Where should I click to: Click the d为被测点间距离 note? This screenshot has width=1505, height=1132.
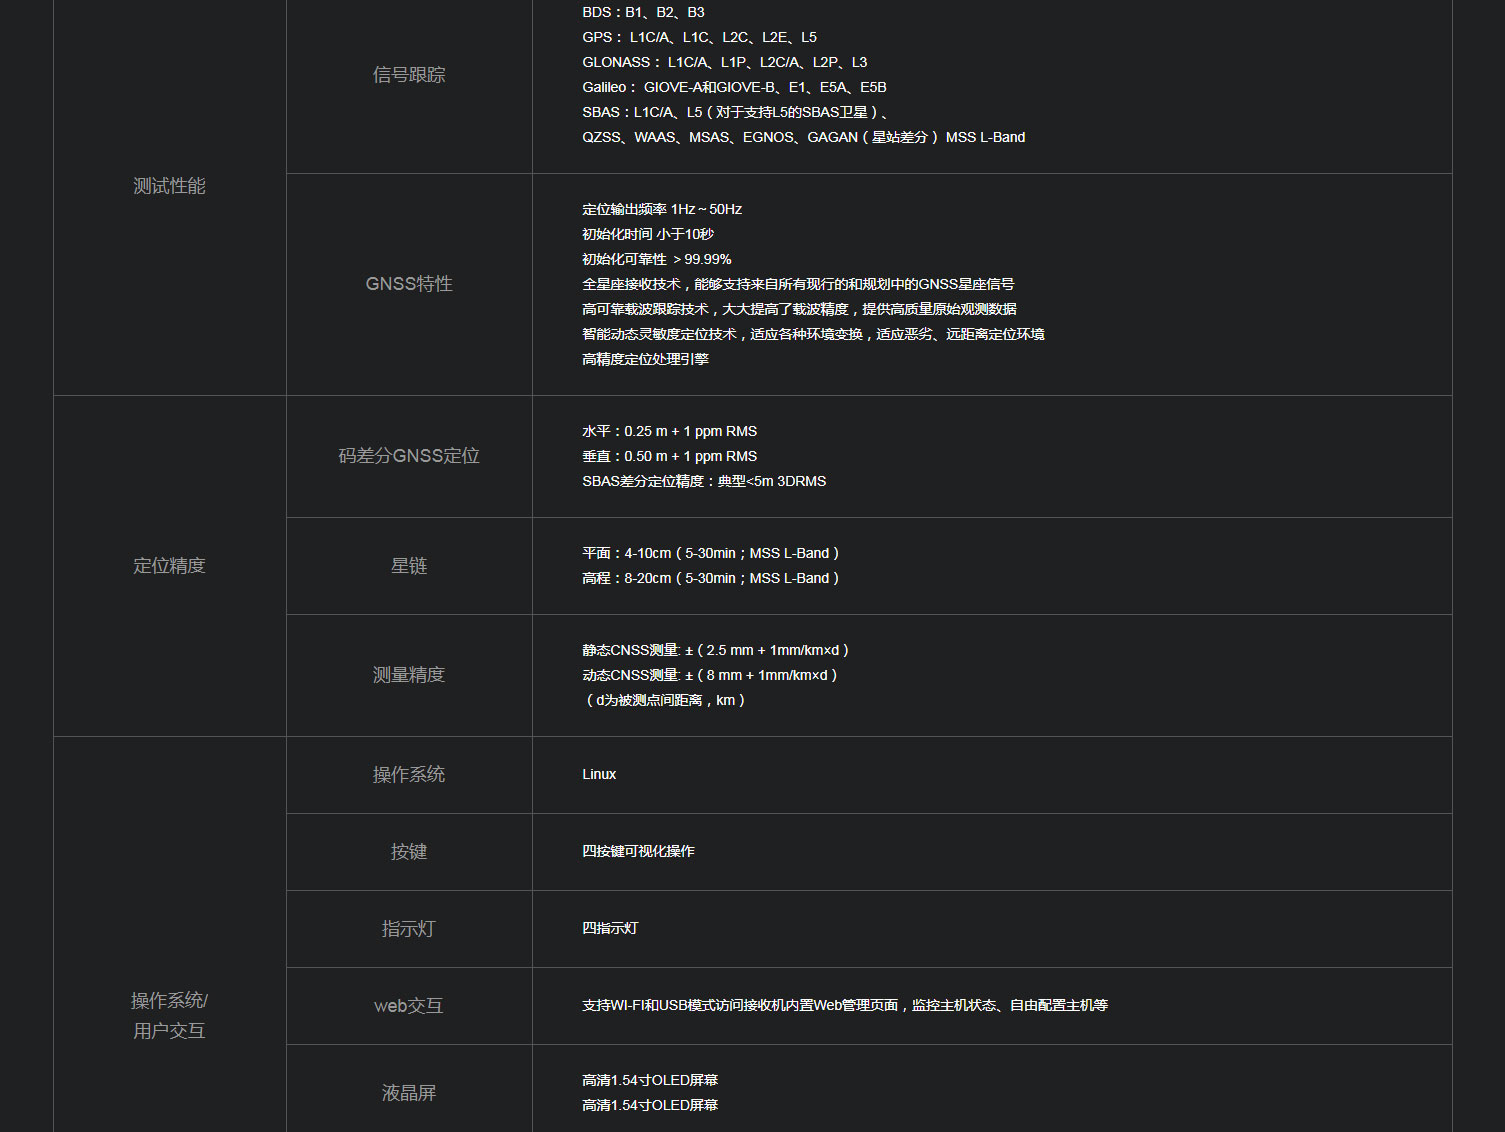(664, 700)
